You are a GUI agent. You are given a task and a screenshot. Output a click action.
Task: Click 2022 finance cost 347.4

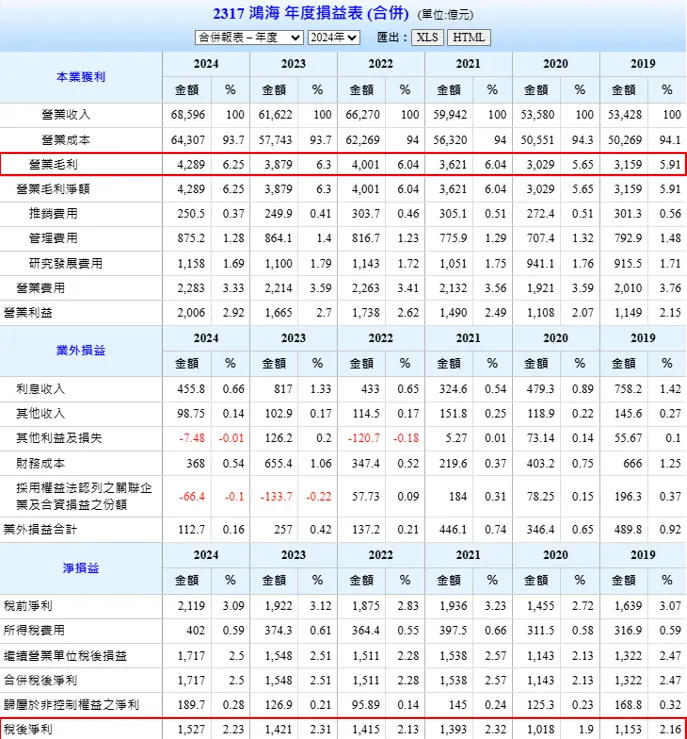[366, 463]
